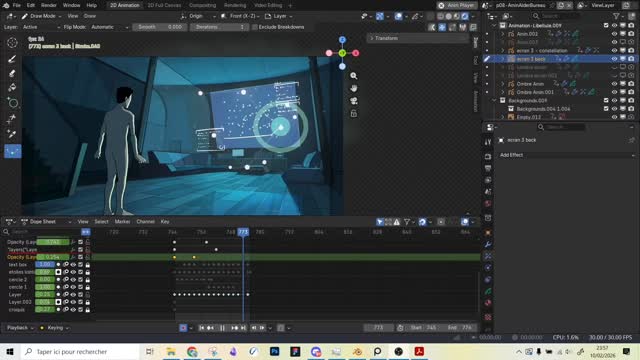The image size is (640, 360).
Task: Toggle the camera view icon
Action: tap(353, 101)
